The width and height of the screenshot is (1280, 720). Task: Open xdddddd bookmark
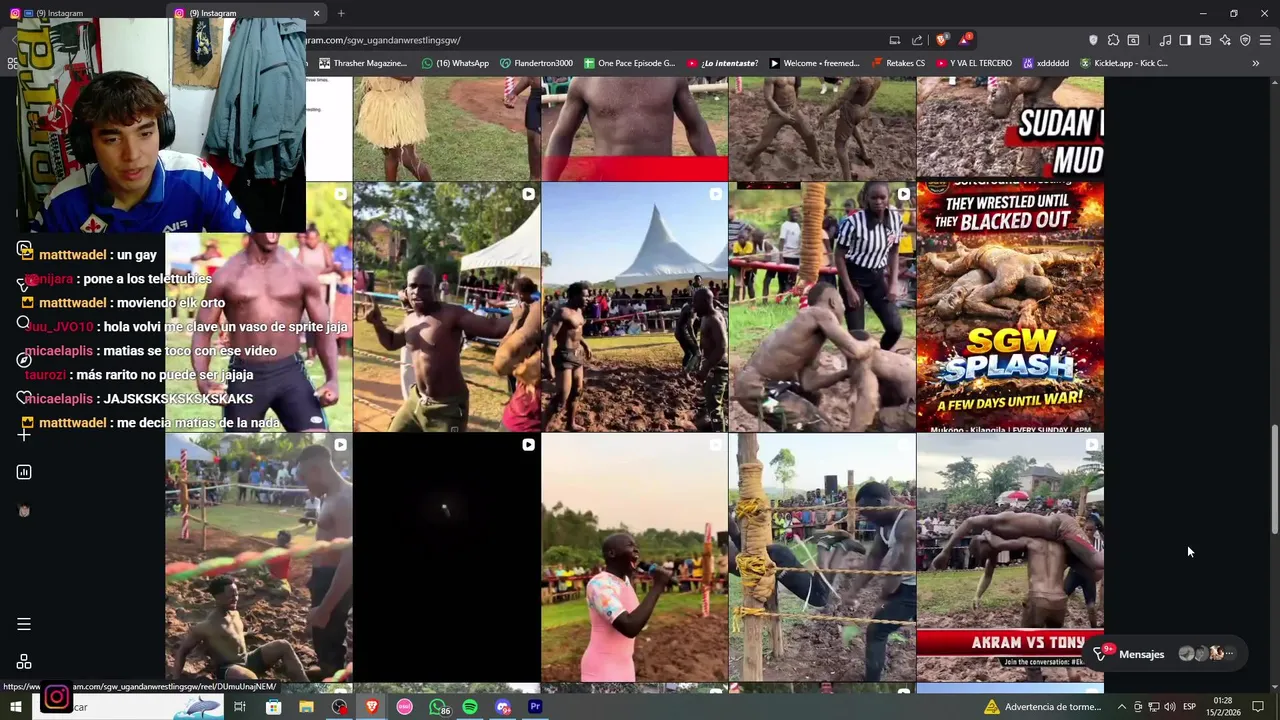[x=1045, y=63]
